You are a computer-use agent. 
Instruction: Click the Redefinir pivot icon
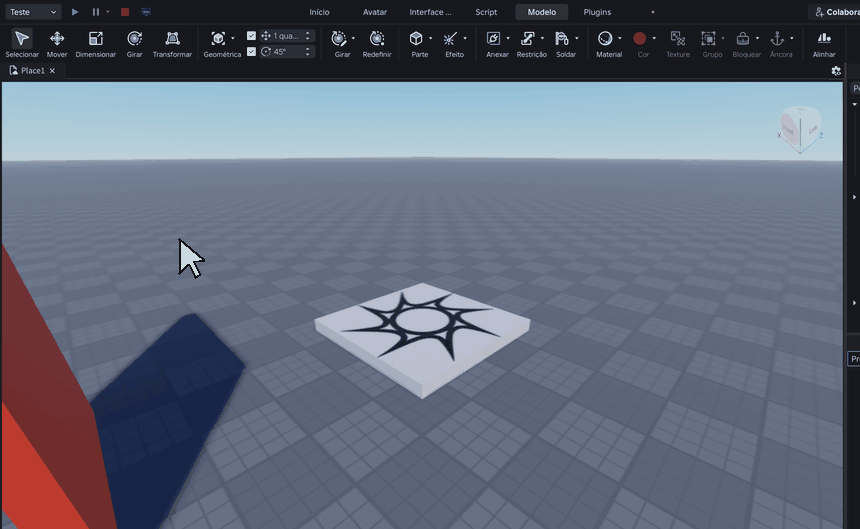tap(377, 38)
